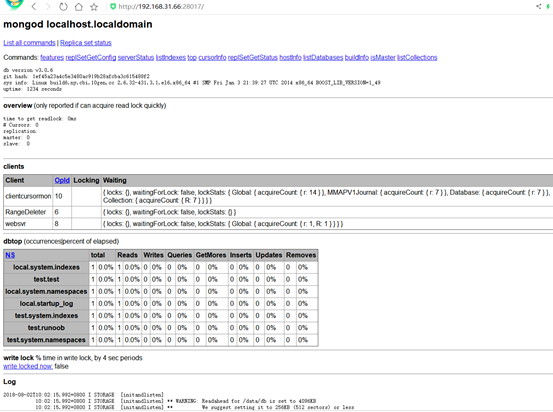Bookmark the page with the star icon
The height and width of the screenshot is (412, 553).
(94, 6)
